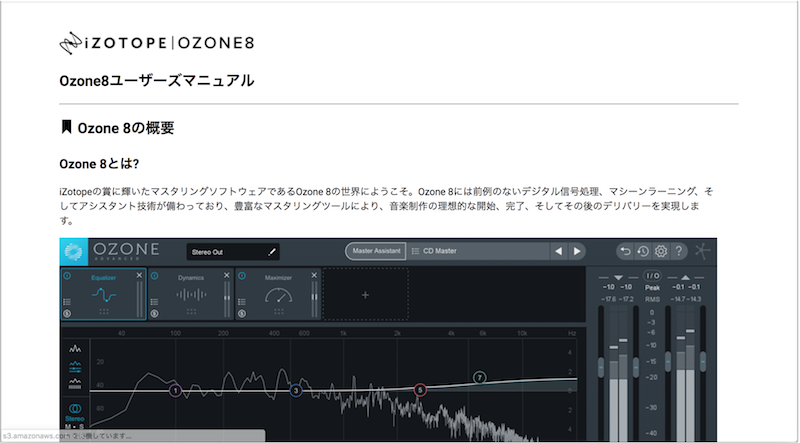Click the Dynamics waveform icon
Screen dimensions: 800x443
pos(191,295)
